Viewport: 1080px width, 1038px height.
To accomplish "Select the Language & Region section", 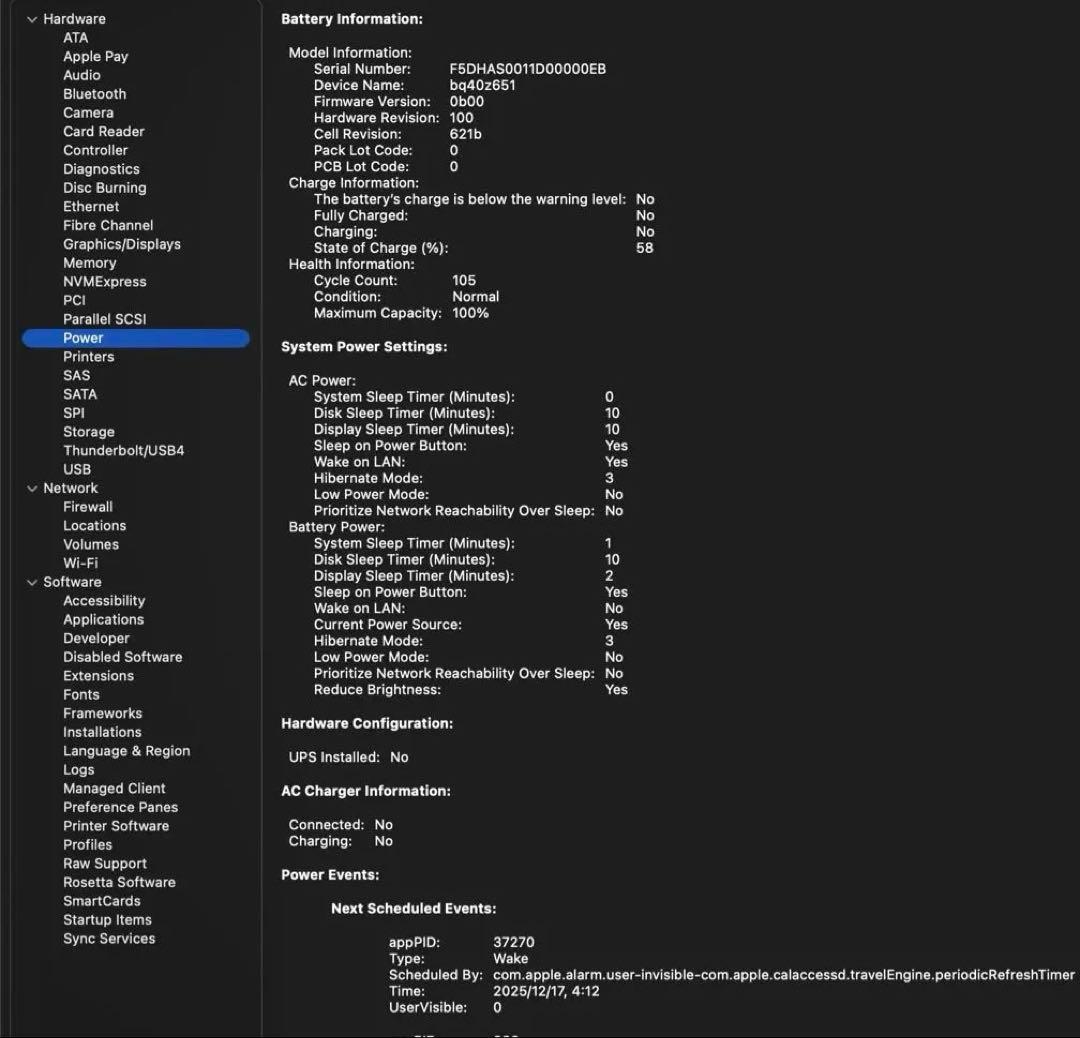I will (126, 750).
